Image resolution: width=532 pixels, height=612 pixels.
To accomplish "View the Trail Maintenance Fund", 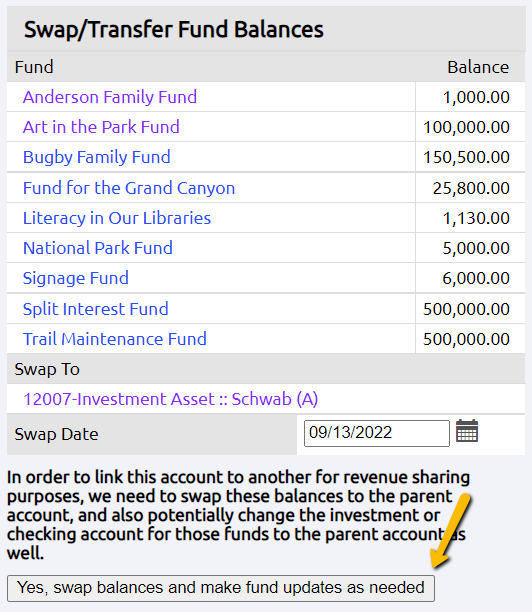I will (114, 339).
